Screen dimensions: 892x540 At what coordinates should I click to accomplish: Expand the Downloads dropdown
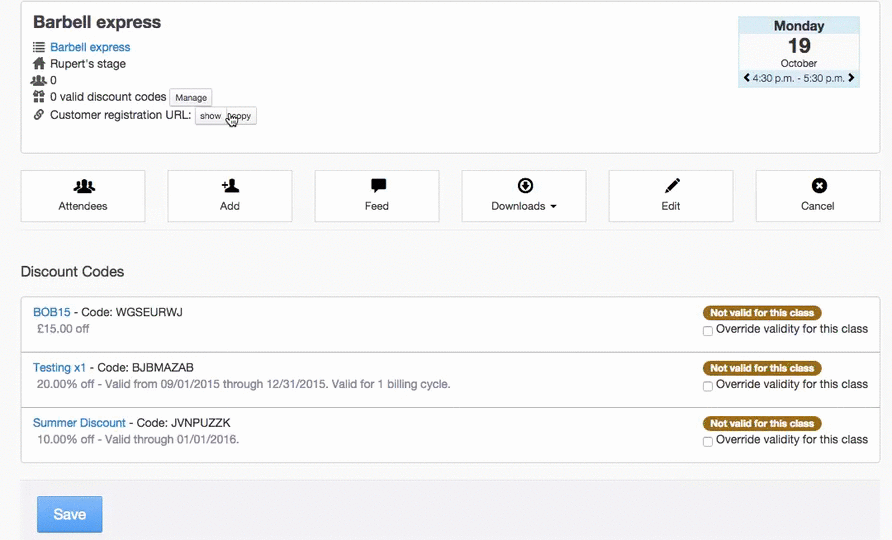pyautogui.click(x=524, y=195)
